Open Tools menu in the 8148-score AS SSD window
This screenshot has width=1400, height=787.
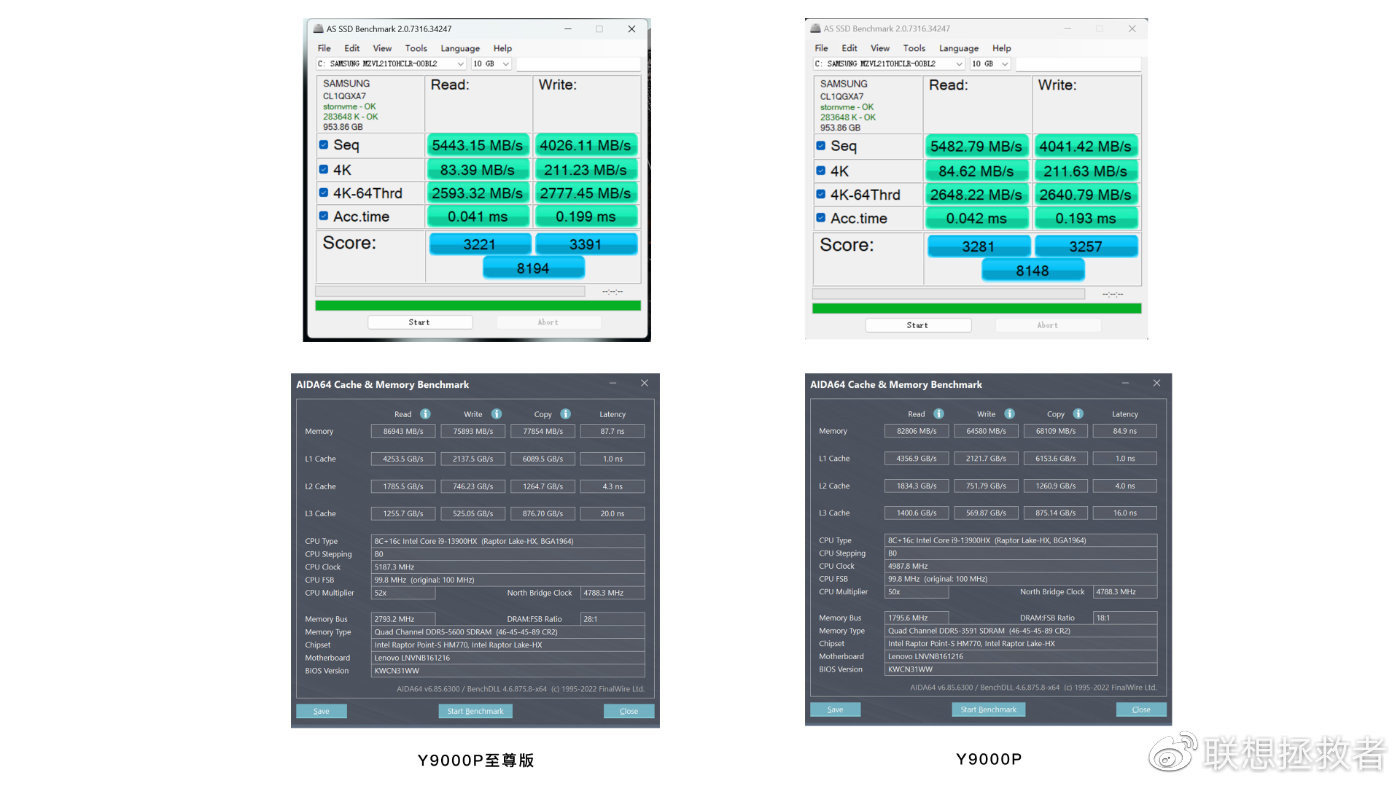point(914,48)
